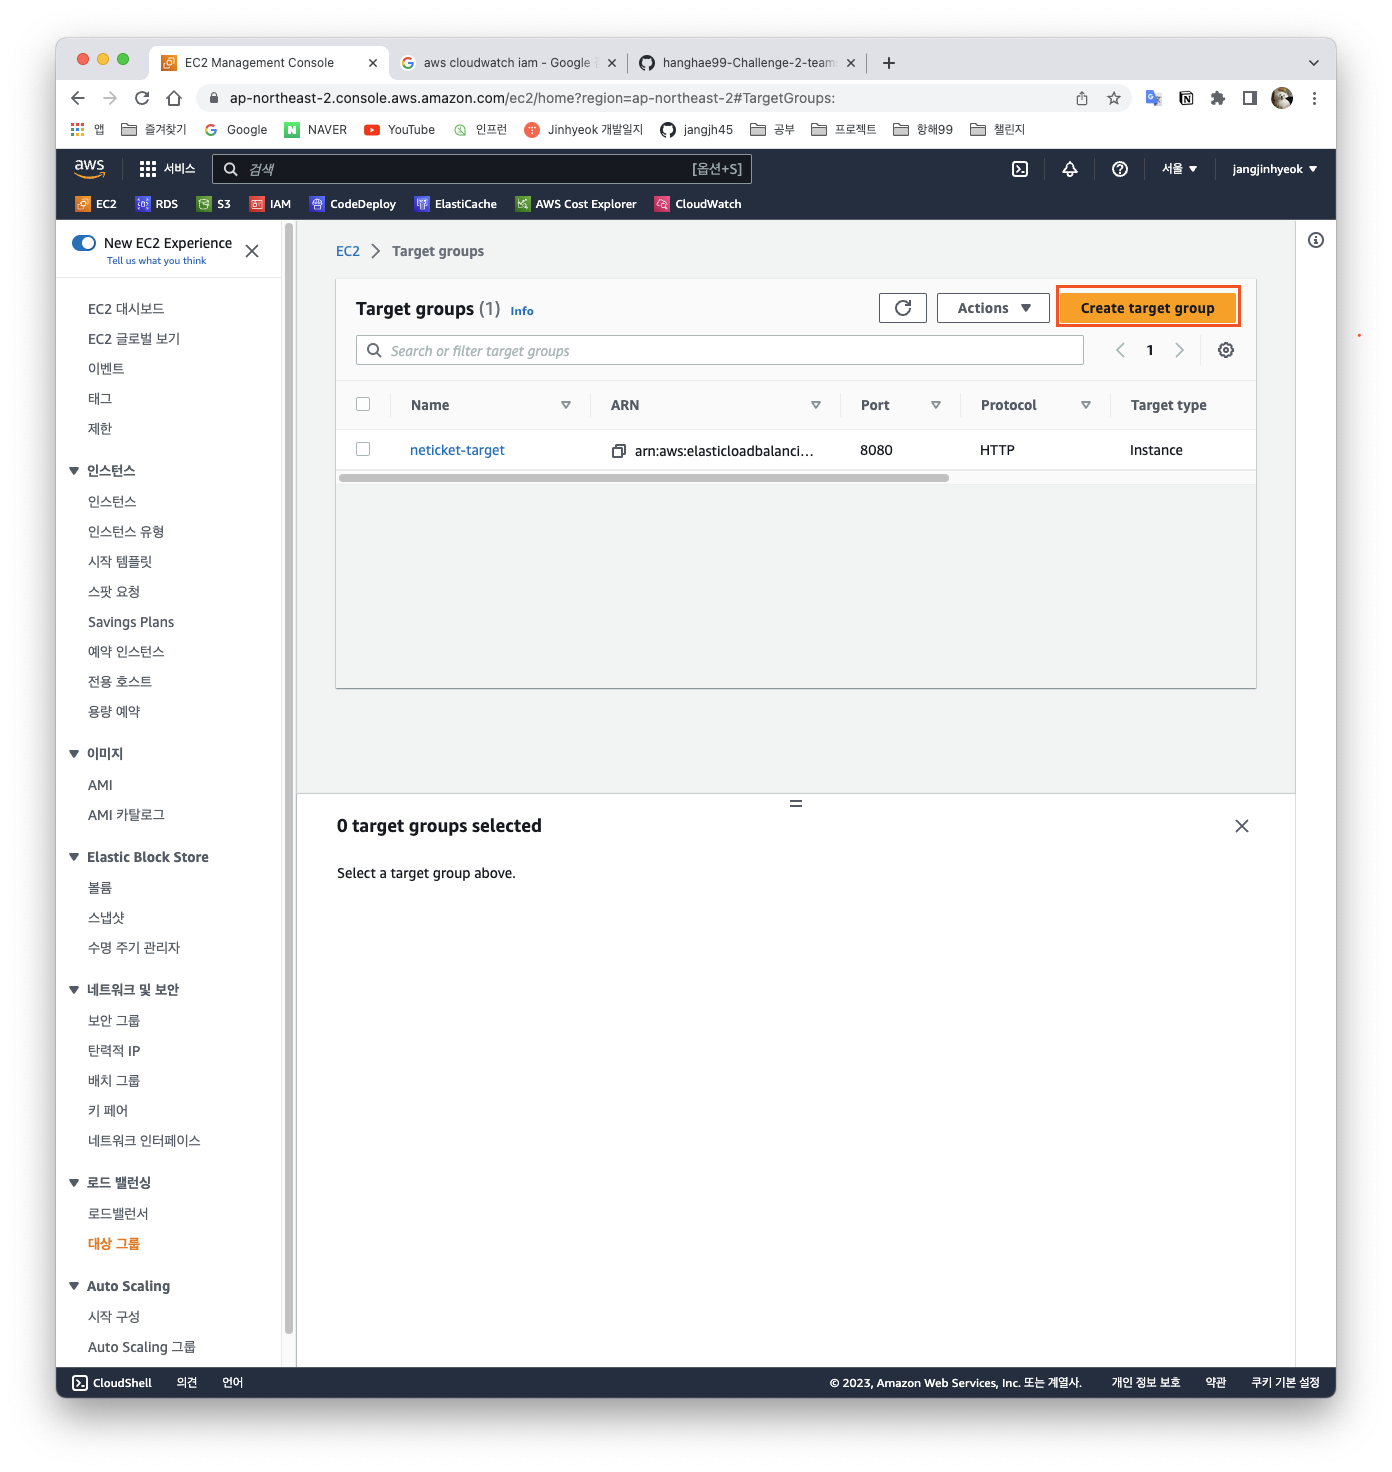Image resolution: width=1392 pixels, height=1472 pixels.
Task: Click Create target group button
Action: click(1148, 308)
